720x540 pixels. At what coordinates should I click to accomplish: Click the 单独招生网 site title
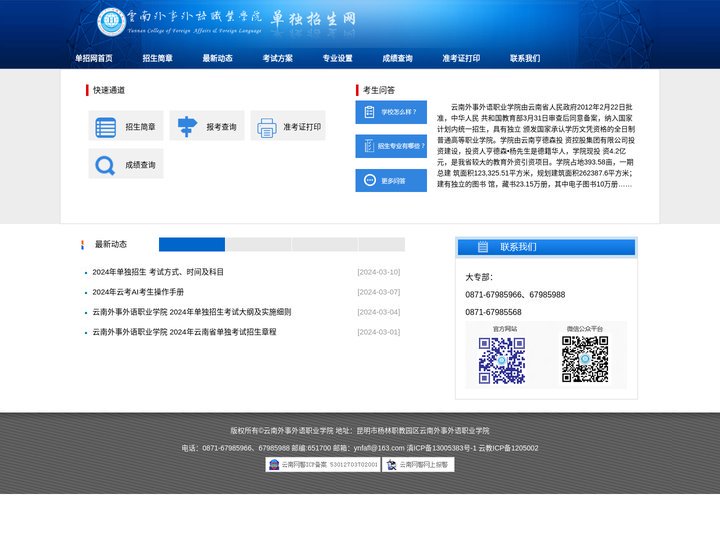313,19
